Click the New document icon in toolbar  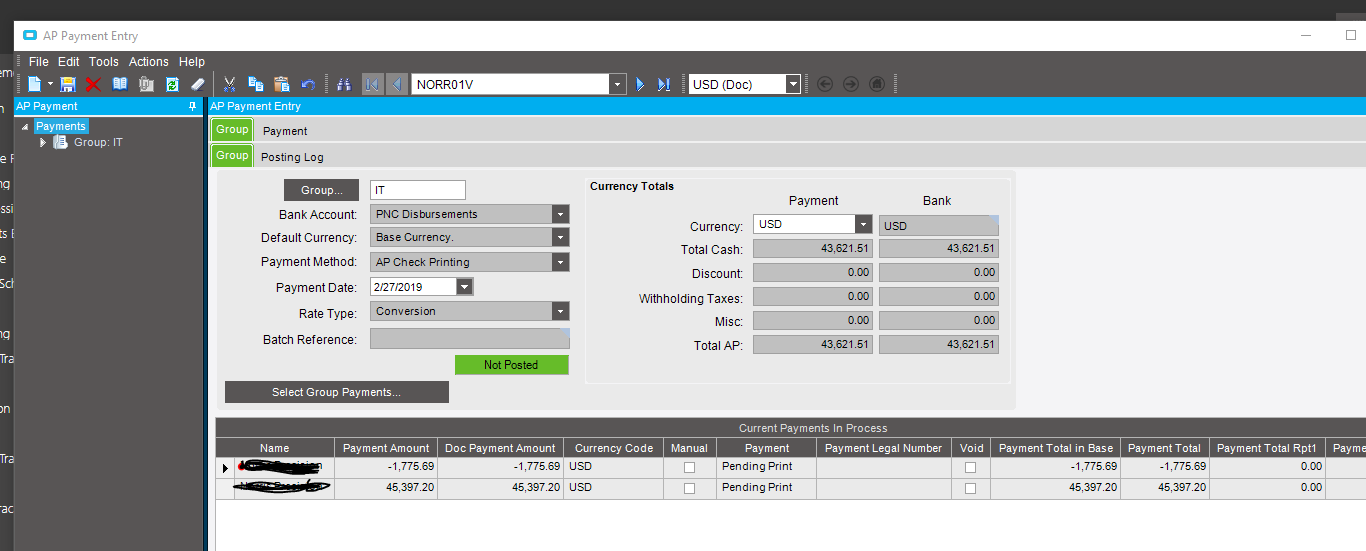point(34,85)
